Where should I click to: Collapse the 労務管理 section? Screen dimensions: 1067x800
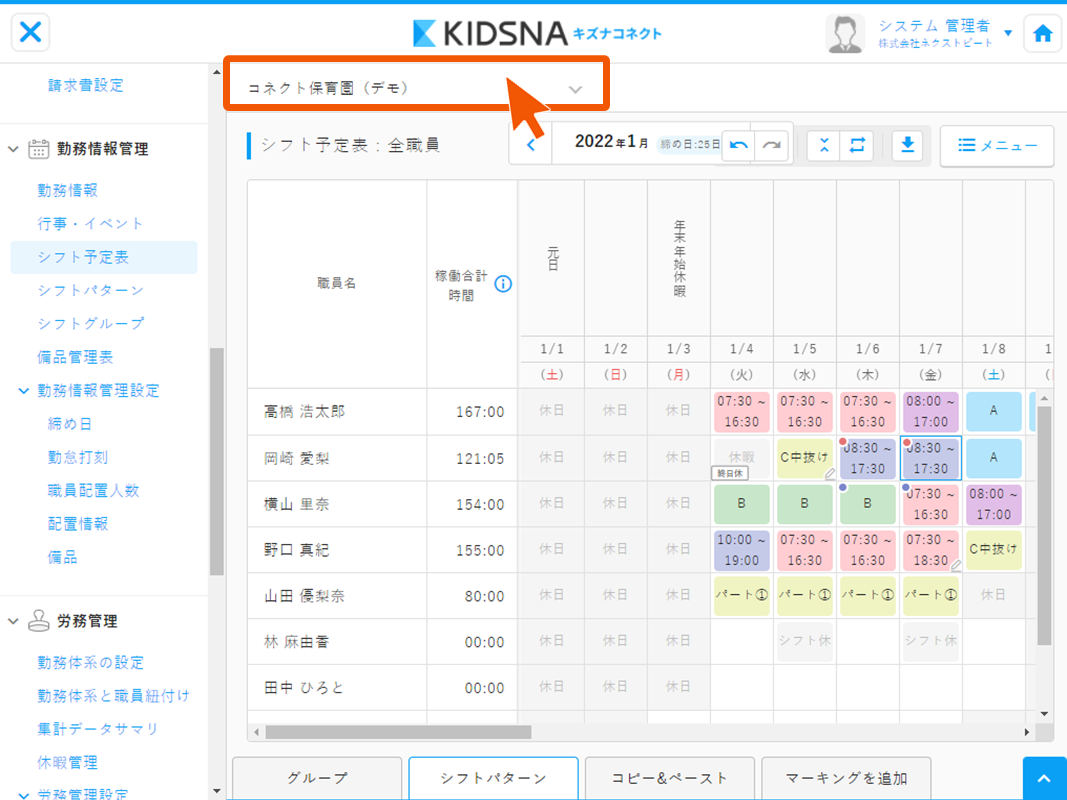pyautogui.click(x=14, y=621)
